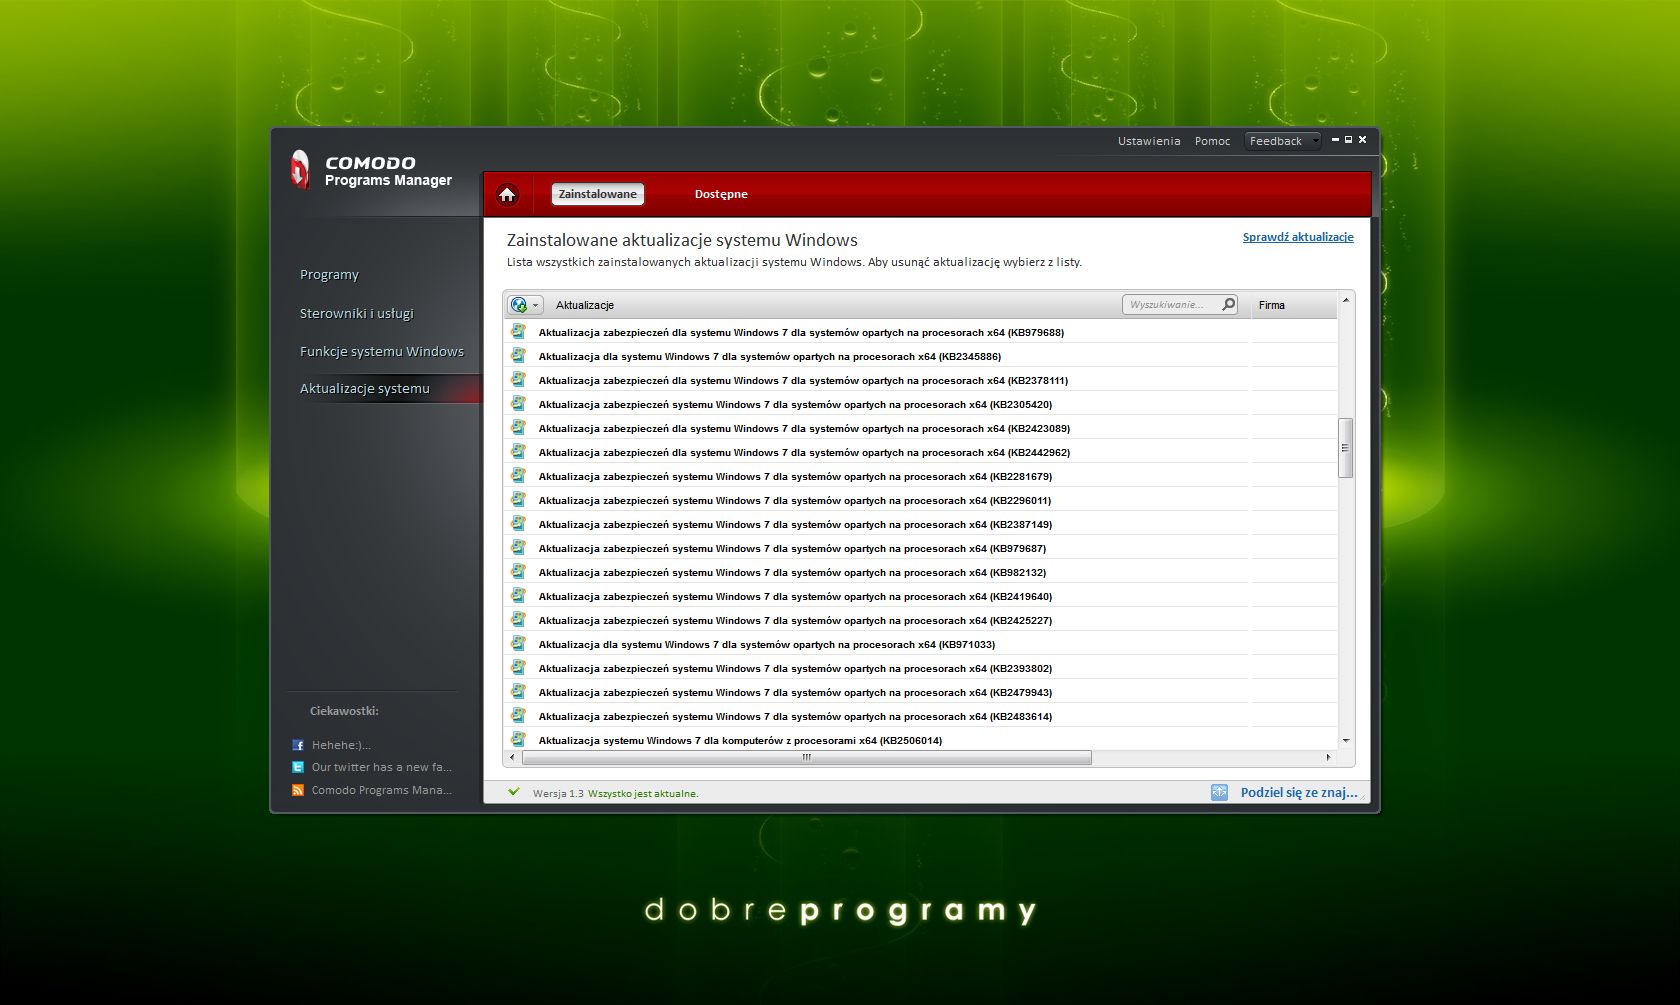1680x1005 pixels.
Task: Click the horizontal scrollbar thumb
Action: 806,757
